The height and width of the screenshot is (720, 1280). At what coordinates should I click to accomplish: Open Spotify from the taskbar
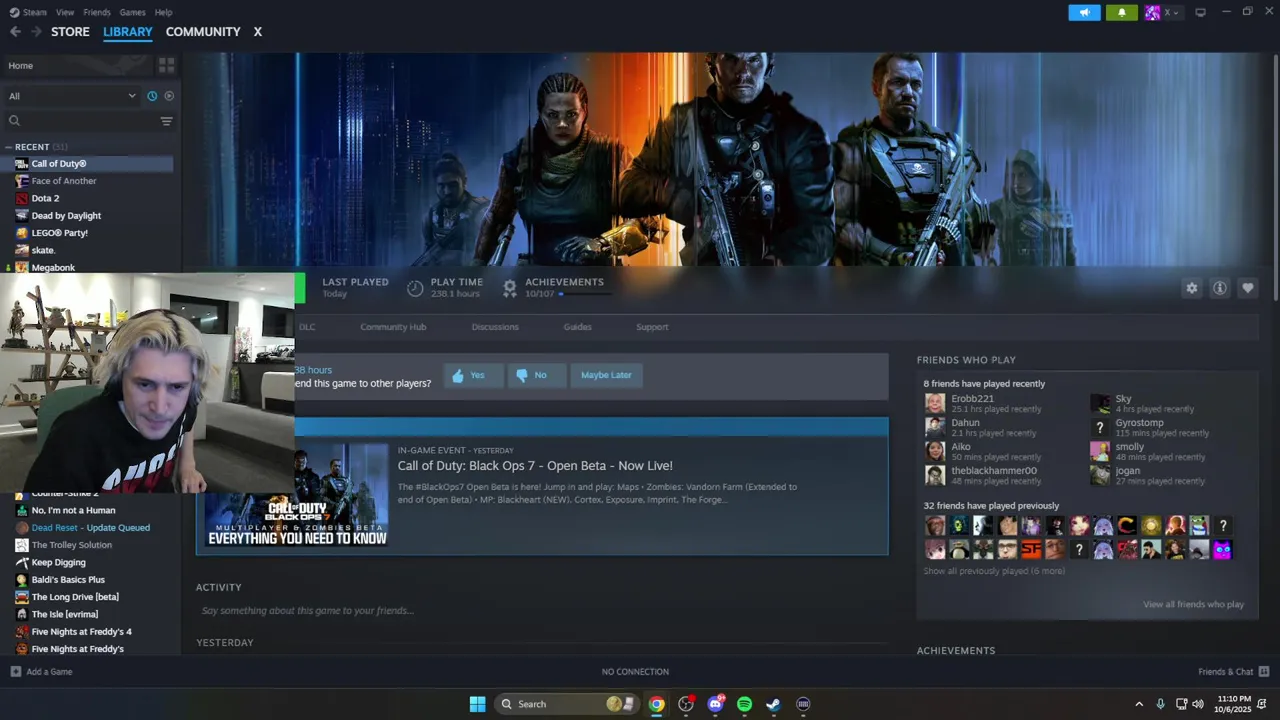click(744, 704)
